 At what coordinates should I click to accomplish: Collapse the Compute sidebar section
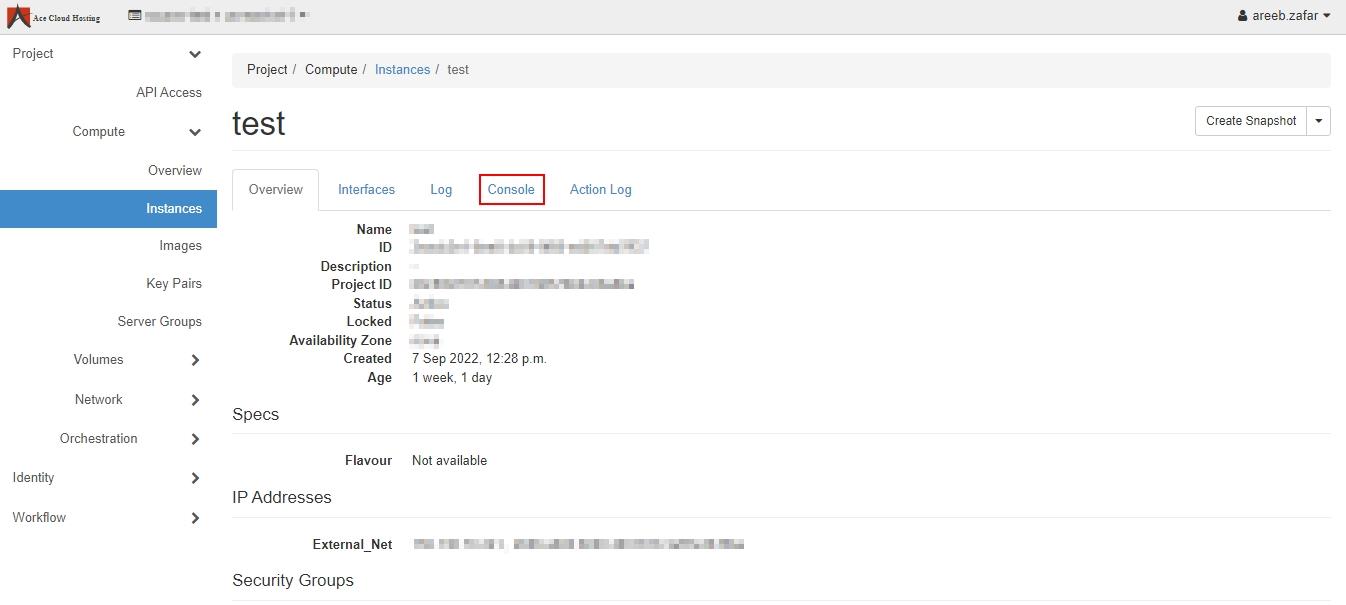195,132
